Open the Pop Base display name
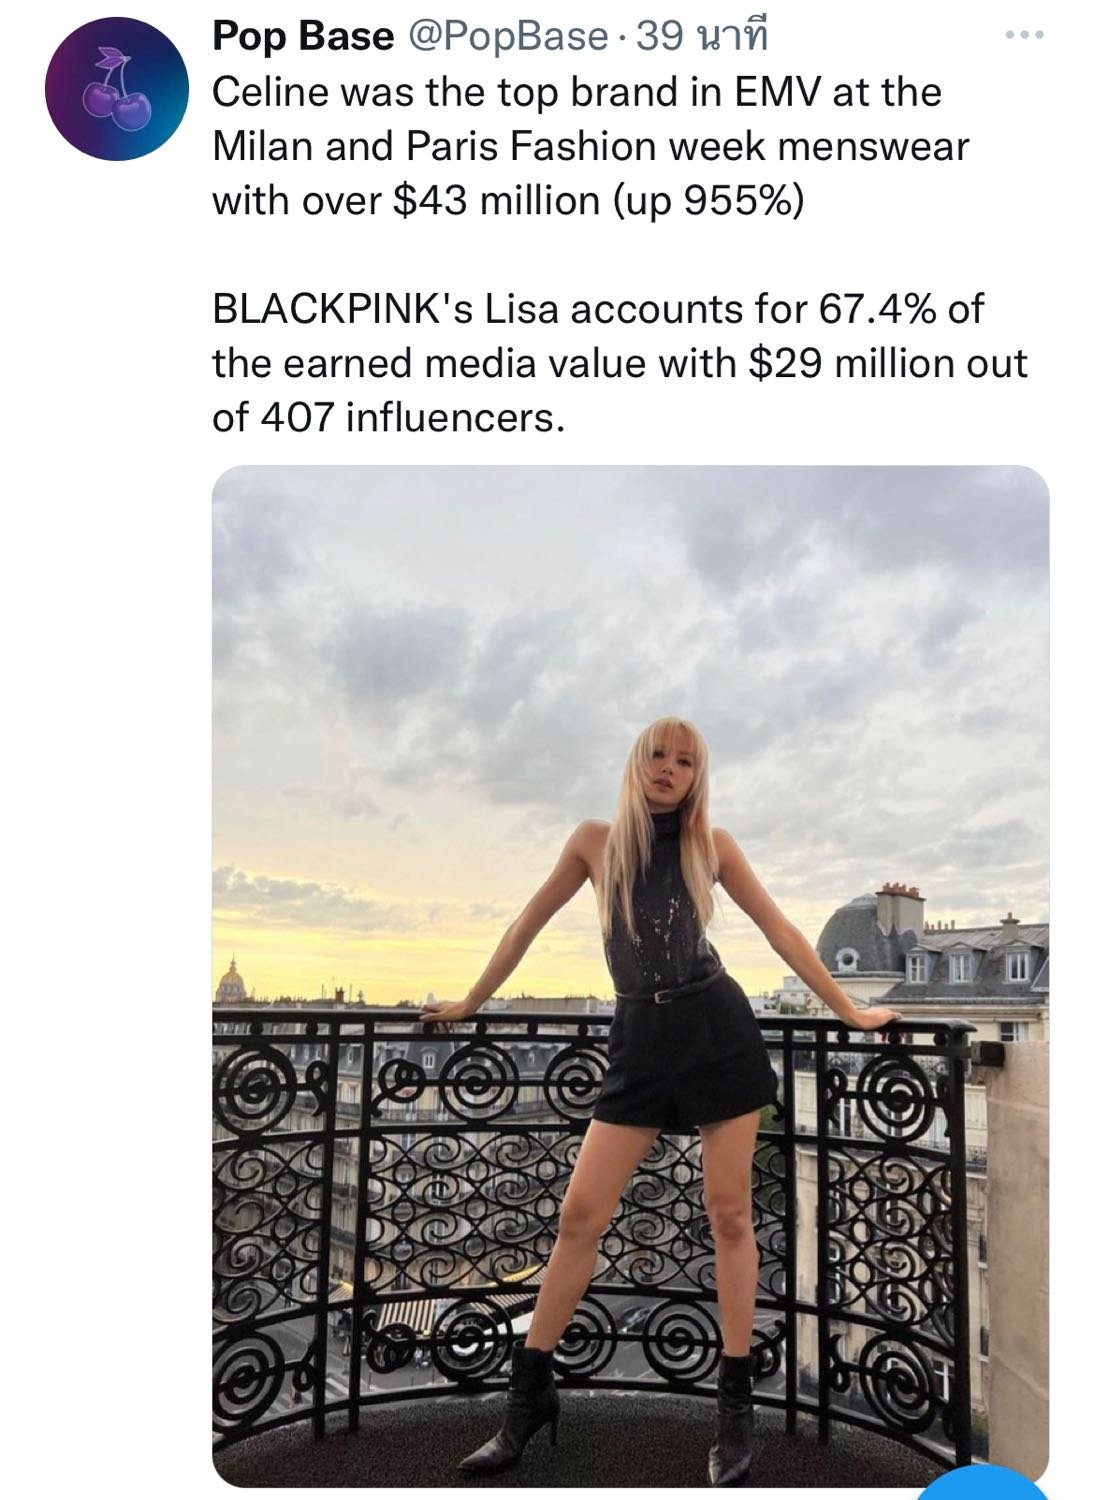The height and width of the screenshot is (1500, 1095). pos(303,37)
